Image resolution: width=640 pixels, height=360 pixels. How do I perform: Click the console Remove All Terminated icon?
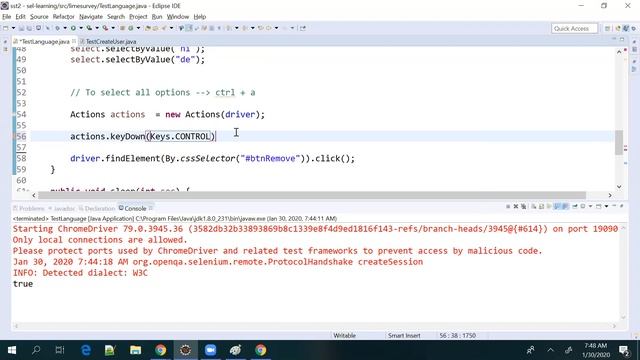(x=524, y=207)
